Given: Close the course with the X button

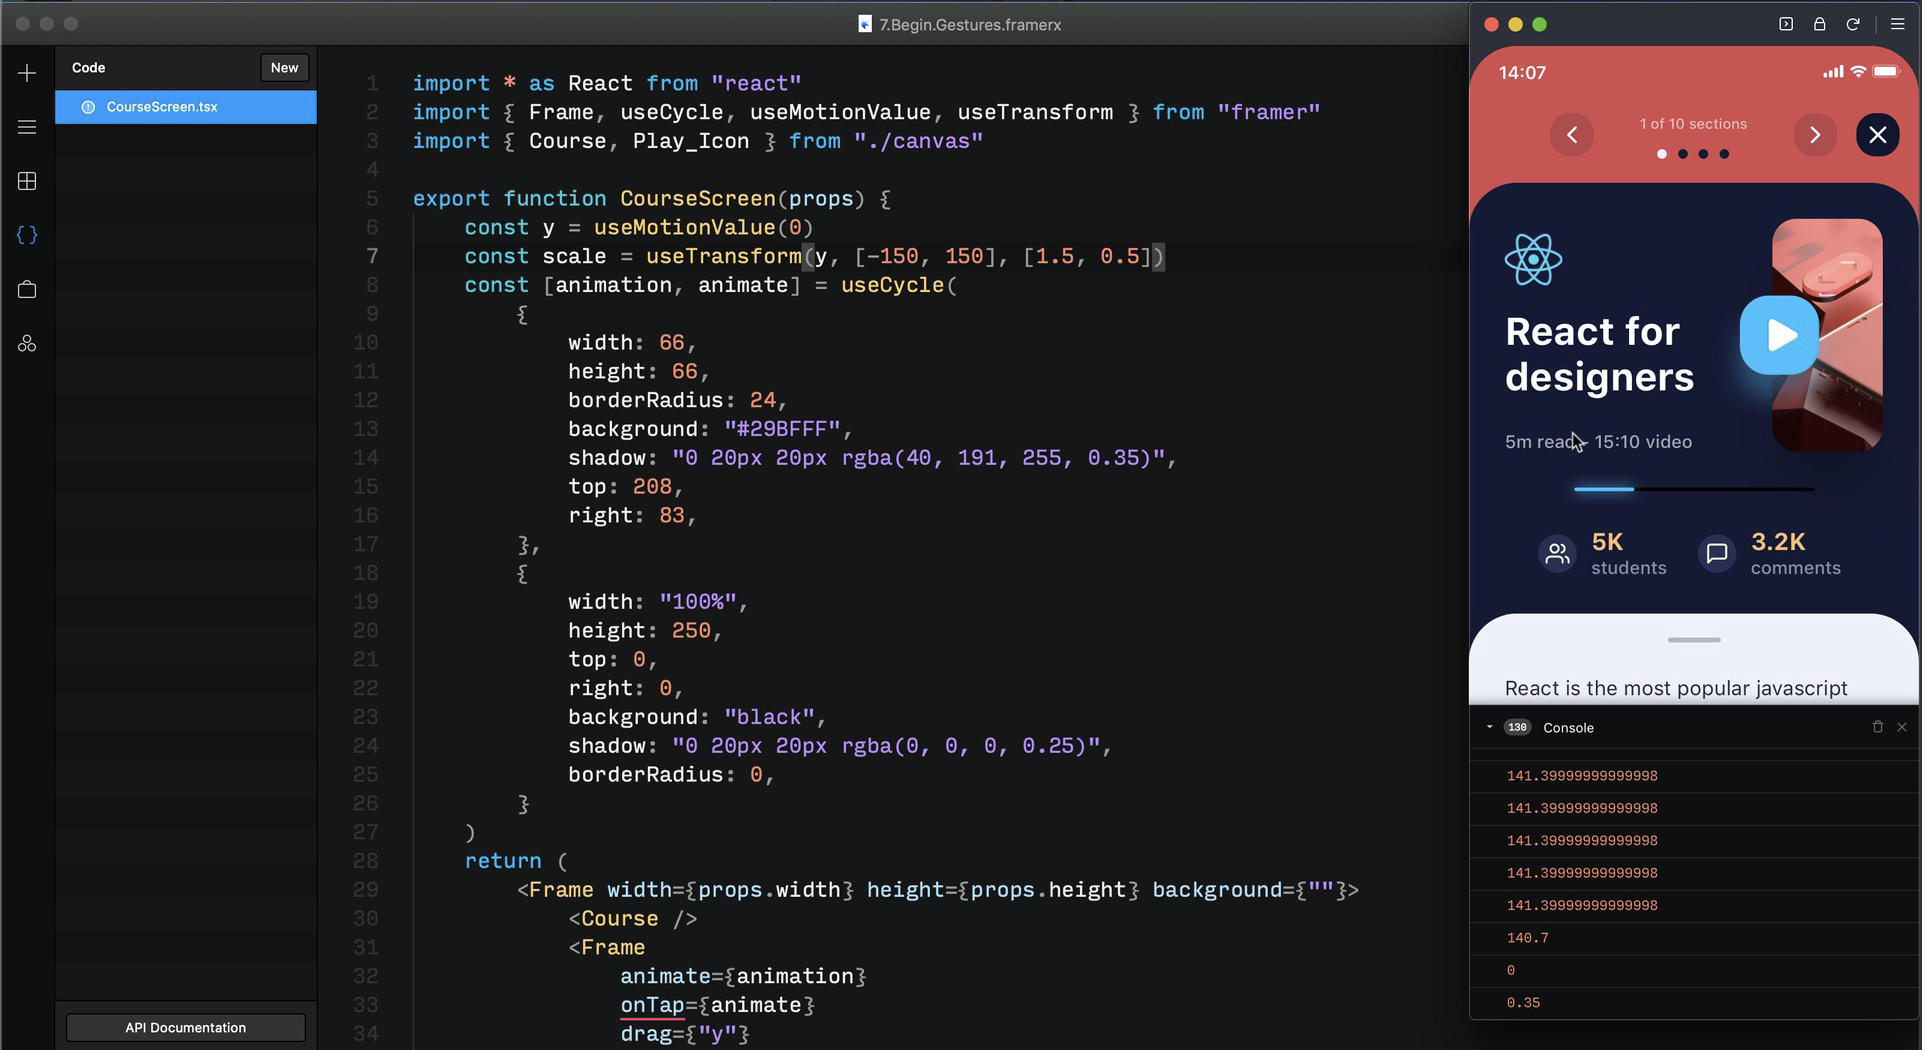Looking at the screenshot, I should pyautogui.click(x=1878, y=135).
